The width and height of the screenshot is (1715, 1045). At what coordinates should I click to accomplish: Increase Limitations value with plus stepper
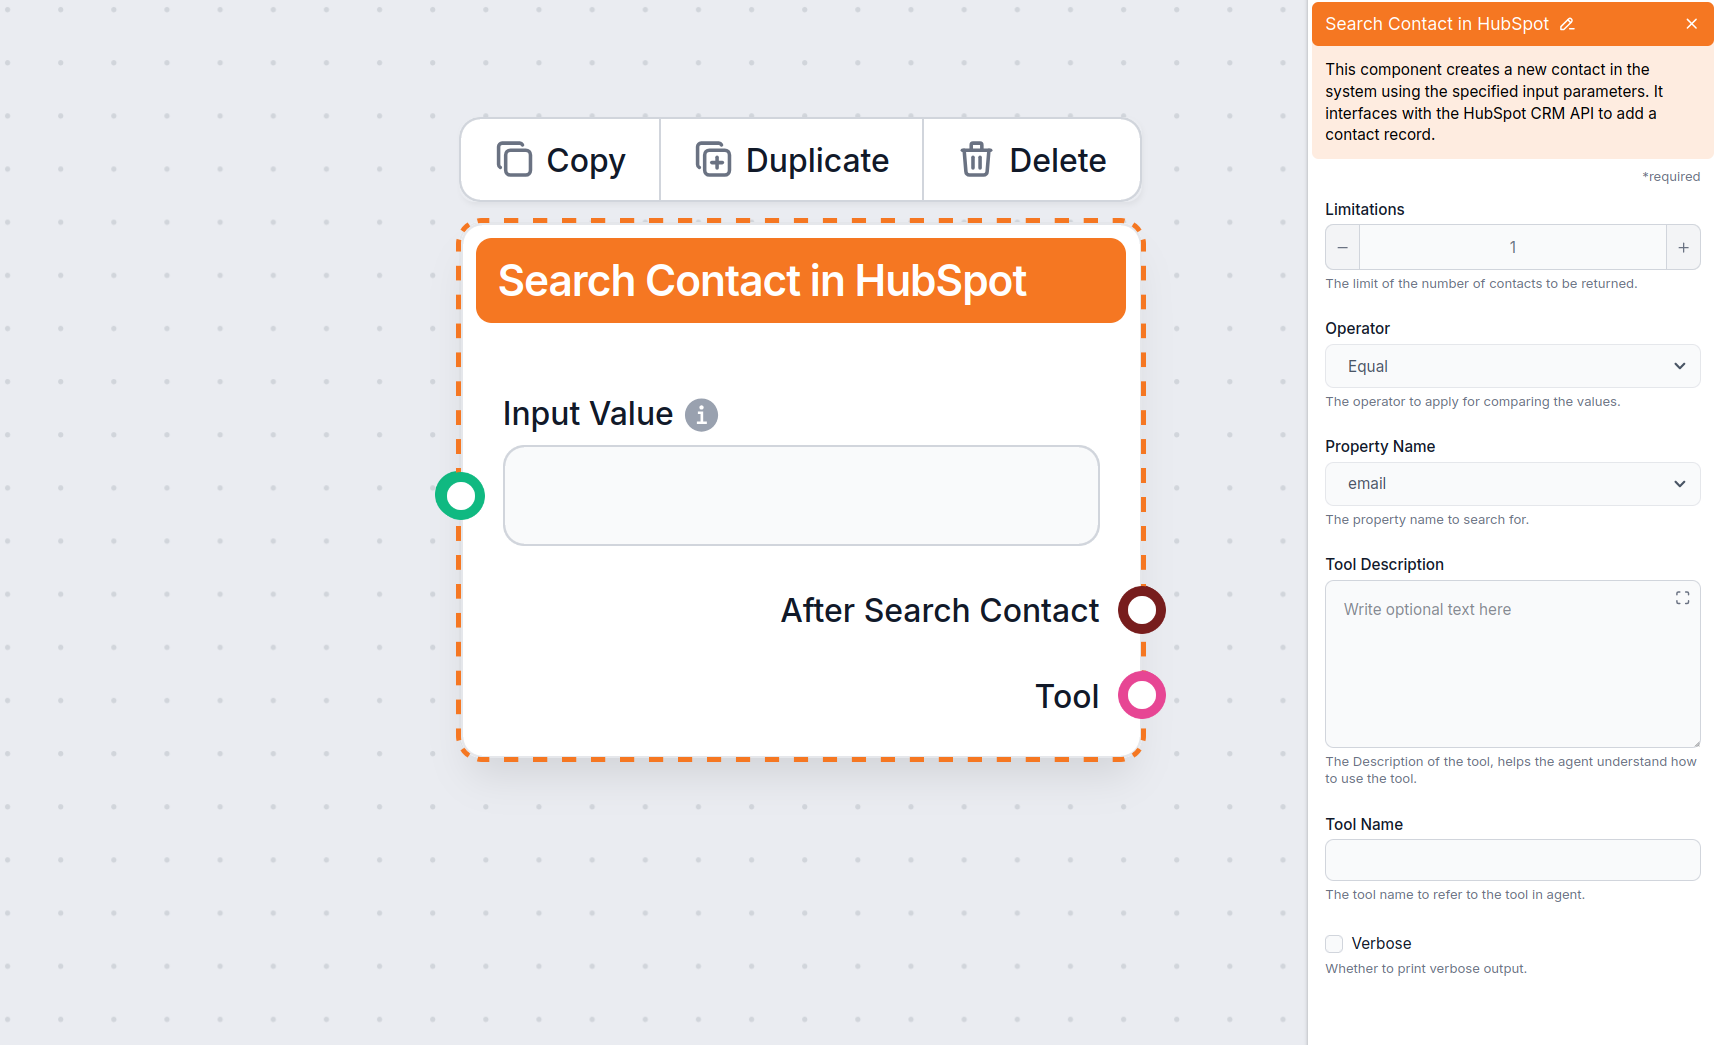[x=1684, y=247]
